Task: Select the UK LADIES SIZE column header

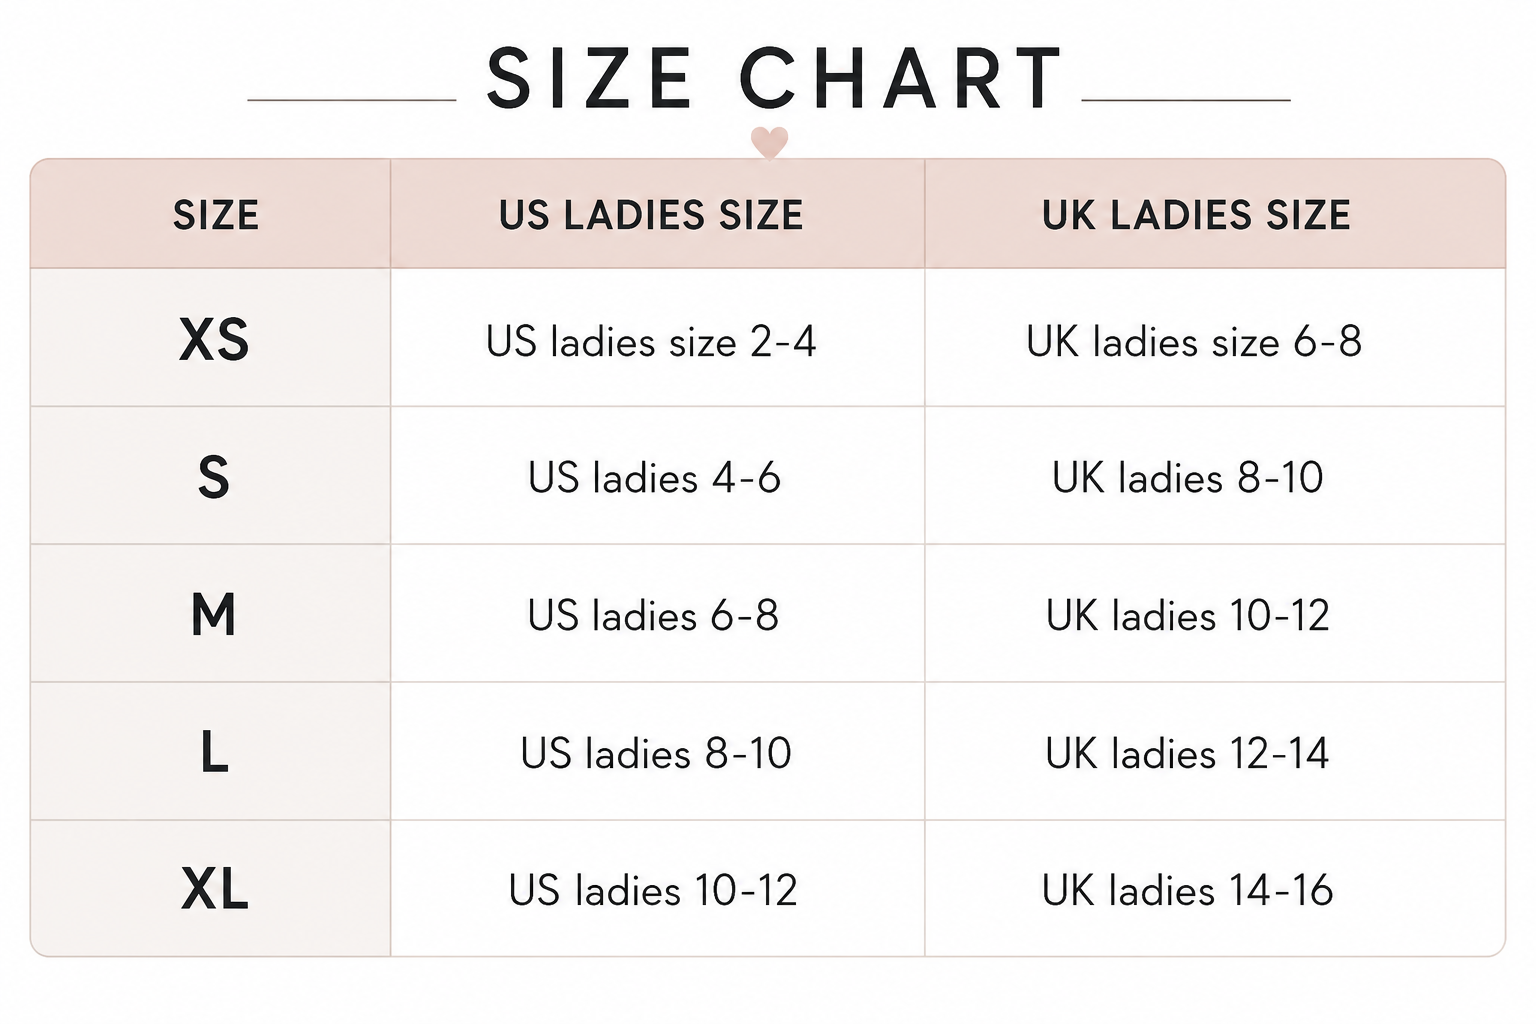Action: click(1196, 216)
